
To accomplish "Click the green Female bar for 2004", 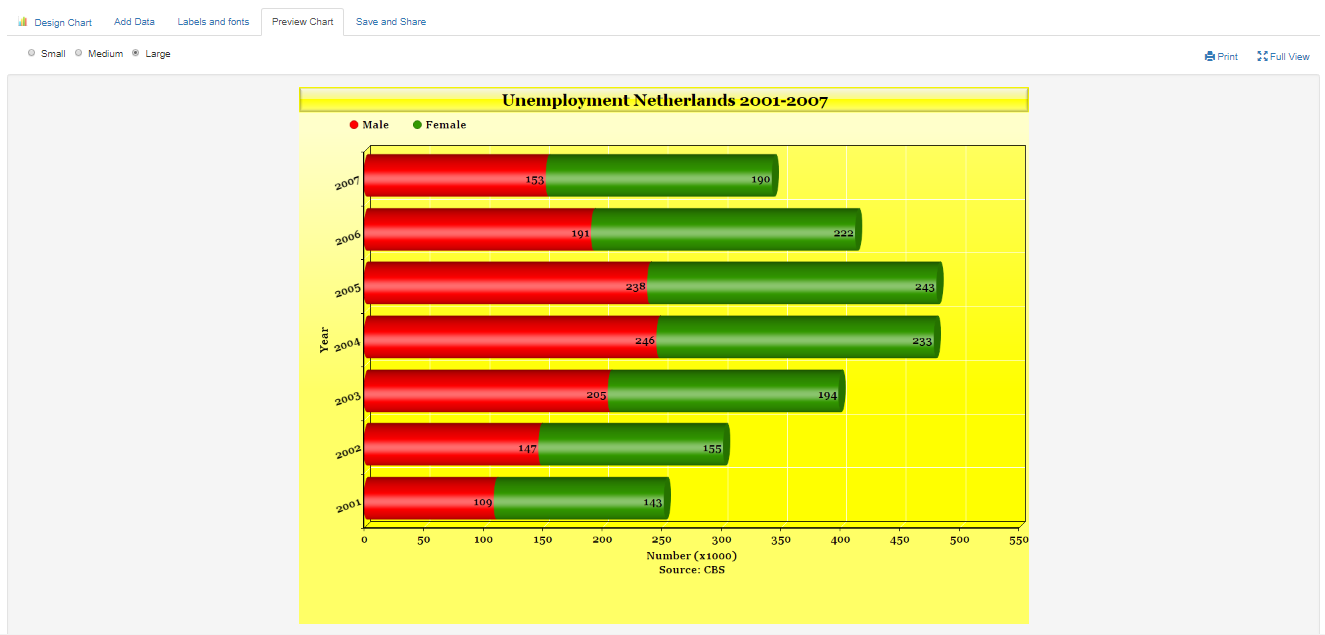I will (798, 337).
